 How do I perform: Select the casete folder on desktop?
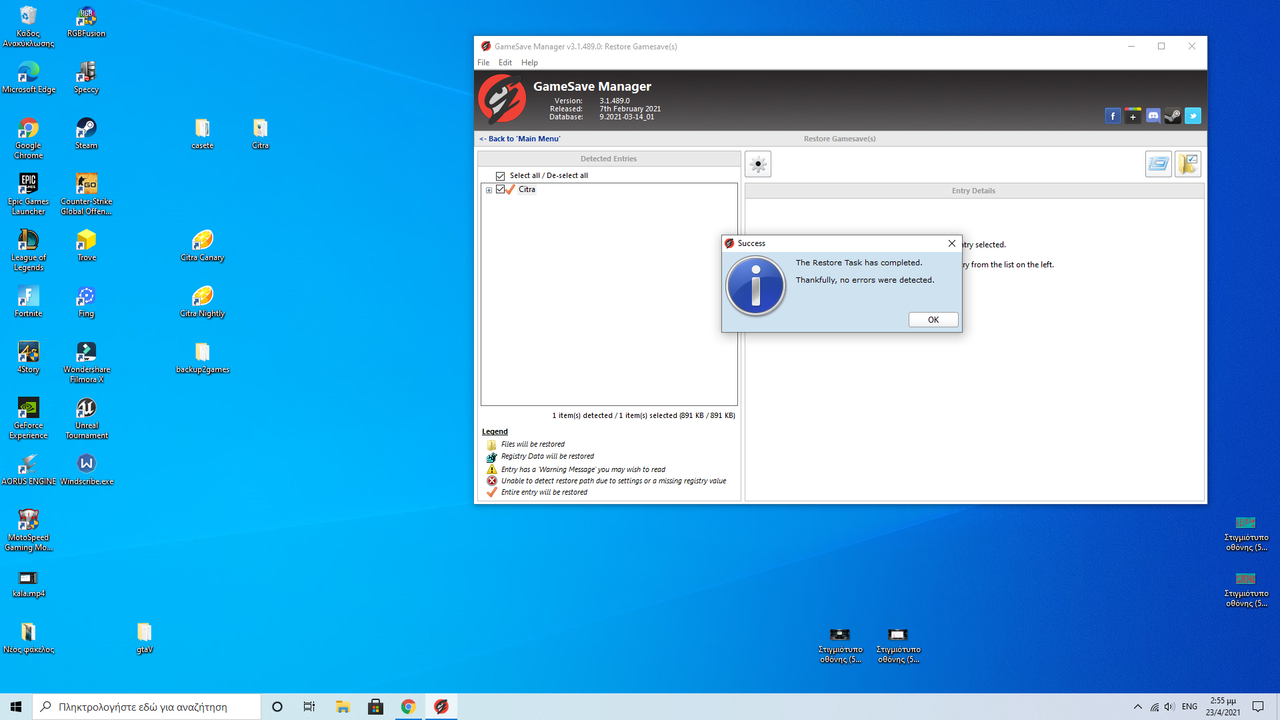202,134
